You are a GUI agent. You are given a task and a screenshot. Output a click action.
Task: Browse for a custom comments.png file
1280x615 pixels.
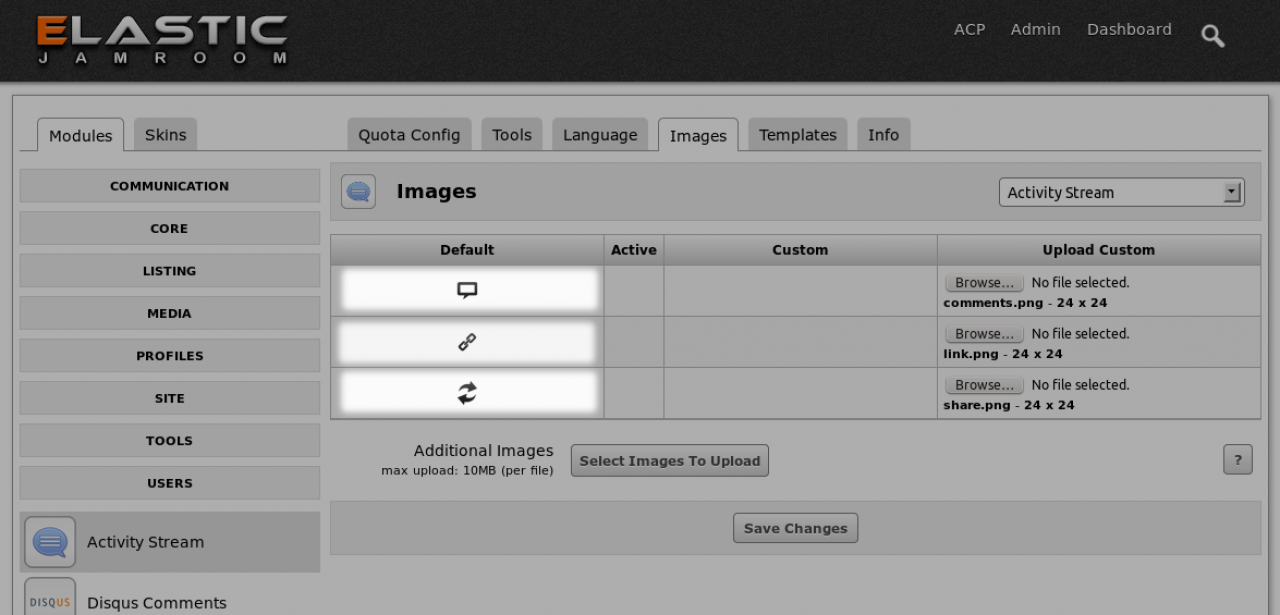pos(984,283)
